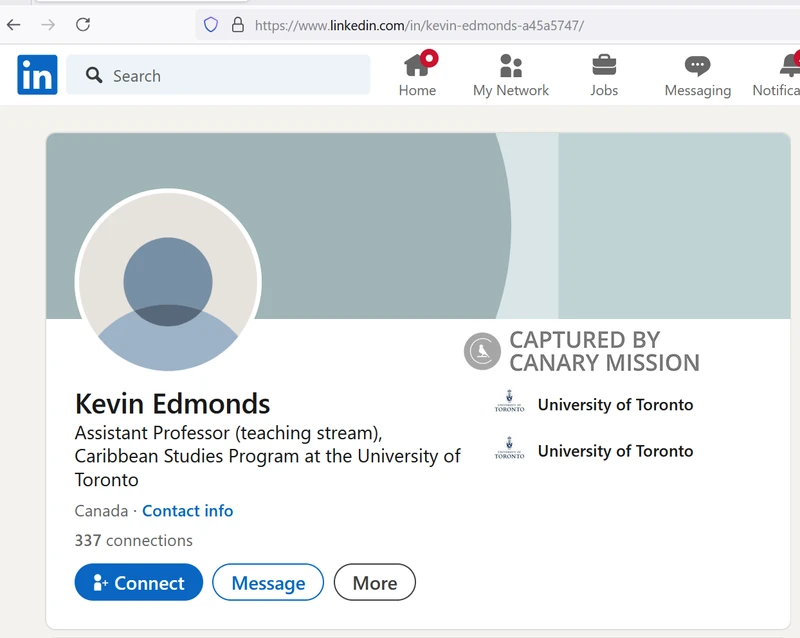The width and height of the screenshot is (800, 638).
Task: Click the browser Back arrow
Action: (x=14, y=24)
